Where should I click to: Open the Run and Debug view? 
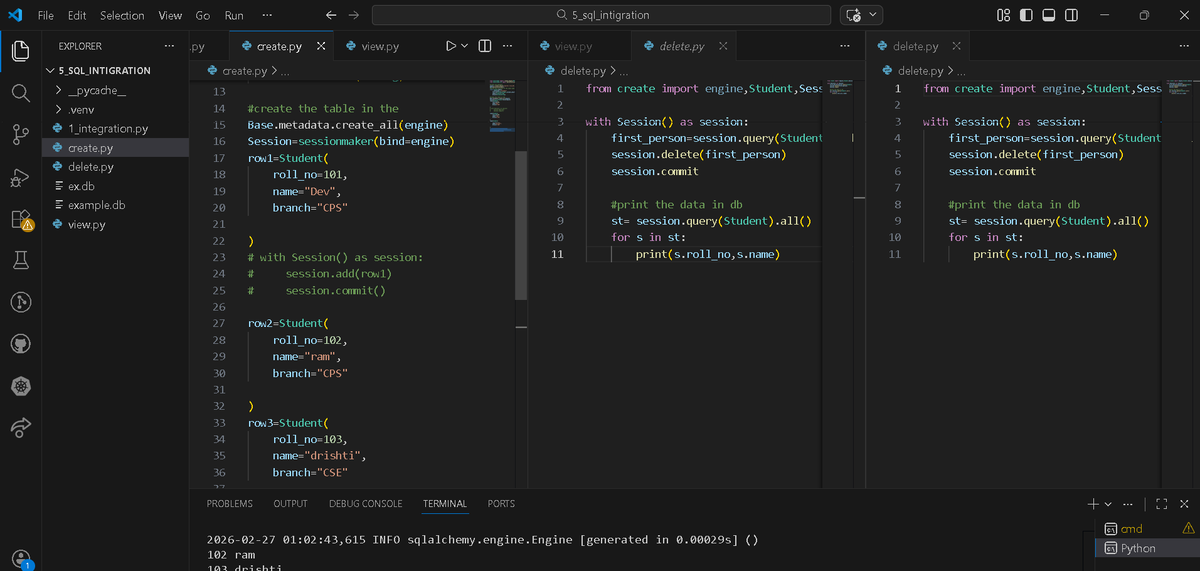pyautogui.click(x=22, y=177)
